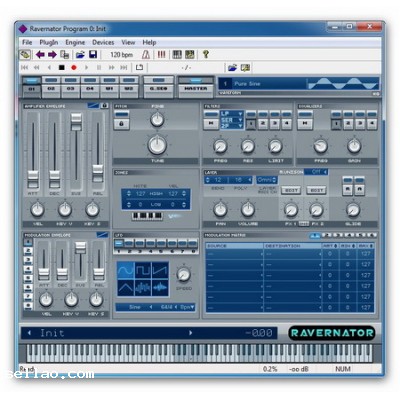This screenshot has width=400, height=400.
Task: Click the amplifier envelope lock icon
Action: pos(104,106)
